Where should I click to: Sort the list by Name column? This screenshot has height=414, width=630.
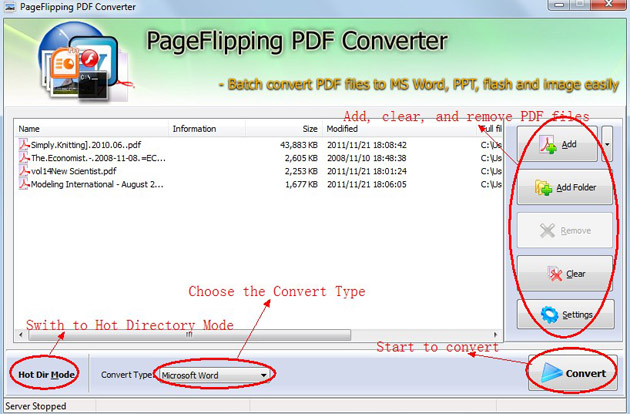point(92,129)
